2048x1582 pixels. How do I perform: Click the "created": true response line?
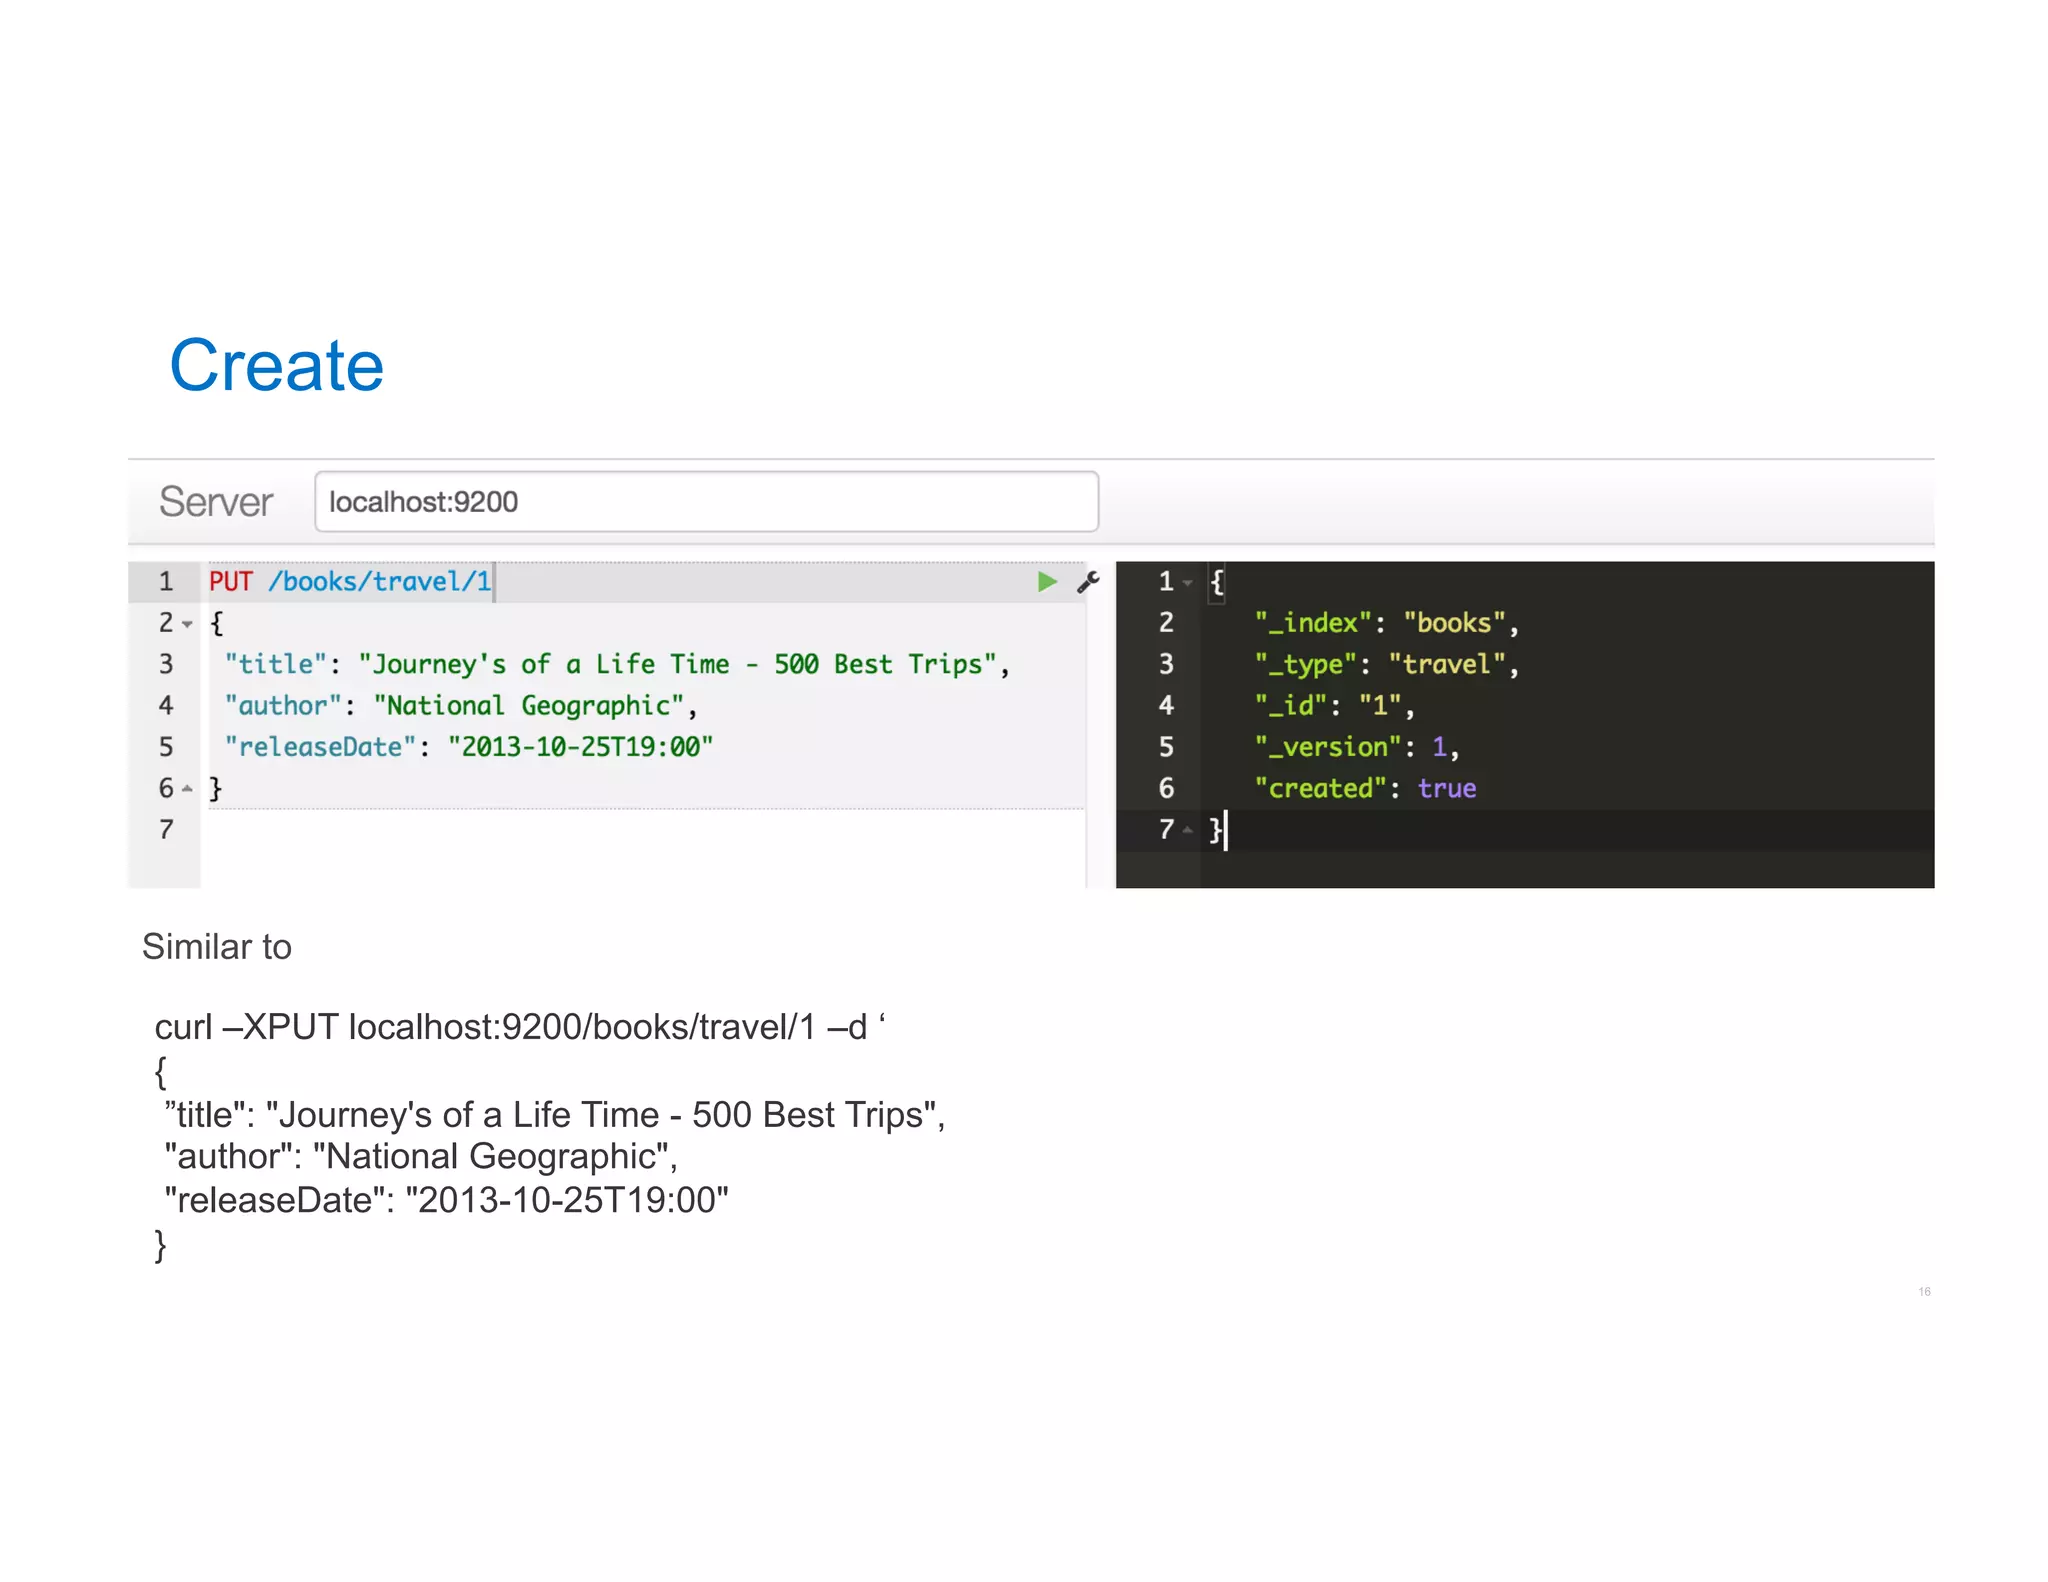coord(1364,789)
